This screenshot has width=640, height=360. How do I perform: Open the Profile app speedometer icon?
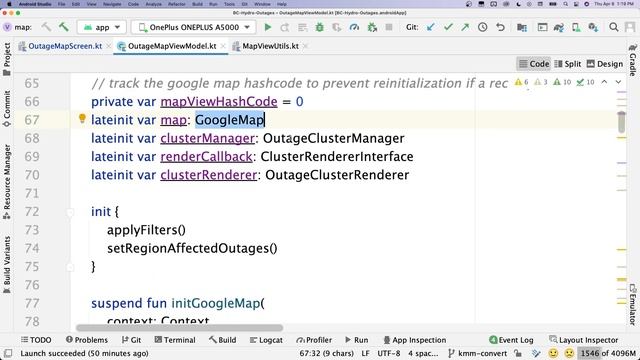click(x=354, y=27)
